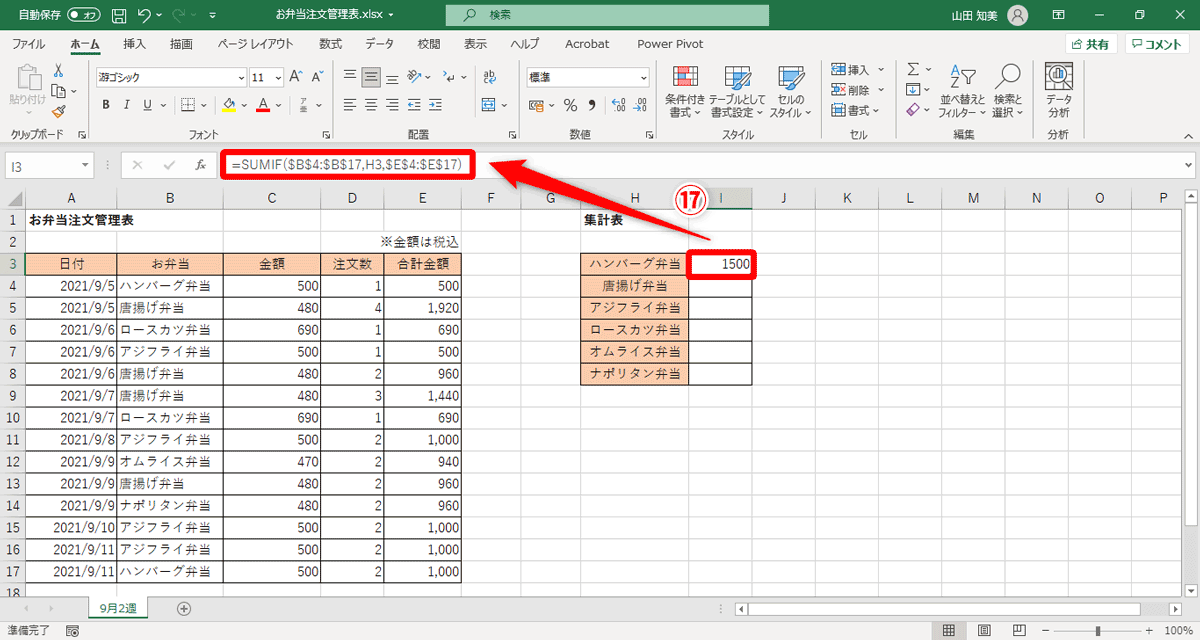This screenshot has height=640, width=1200.
Task: Click the zoom slider on status bar
Action: (x=1099, y=631)
